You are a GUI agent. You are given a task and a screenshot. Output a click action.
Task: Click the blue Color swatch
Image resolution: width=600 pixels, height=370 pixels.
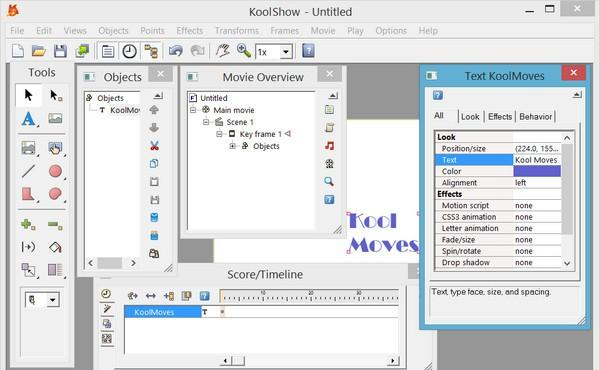tap(537, 171)
